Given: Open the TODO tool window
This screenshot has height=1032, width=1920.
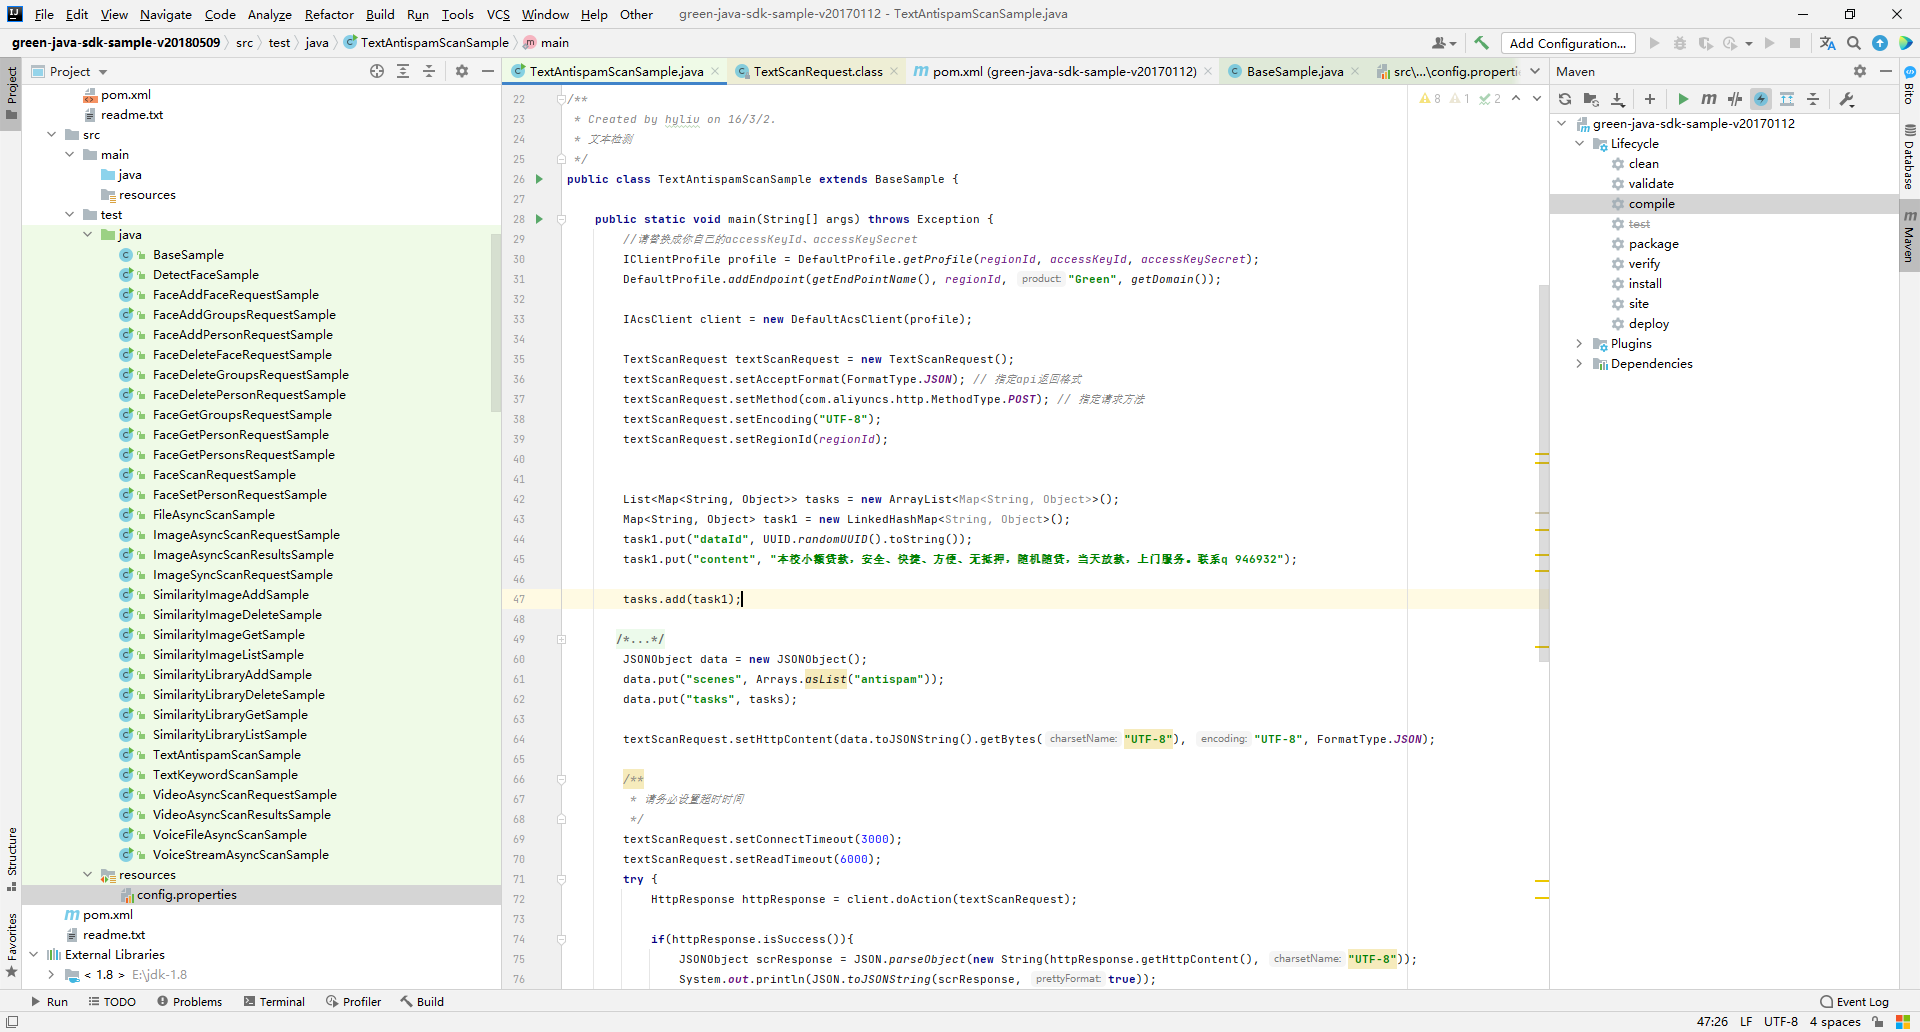Looking at the screenshot, I should [x=112, y=1001].
